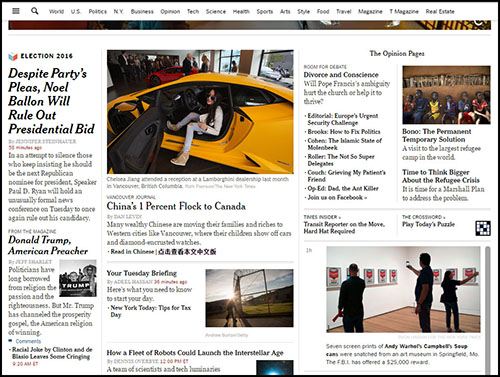Open the U.S. section
Screen dimensions: 500x377
(76, 11)
